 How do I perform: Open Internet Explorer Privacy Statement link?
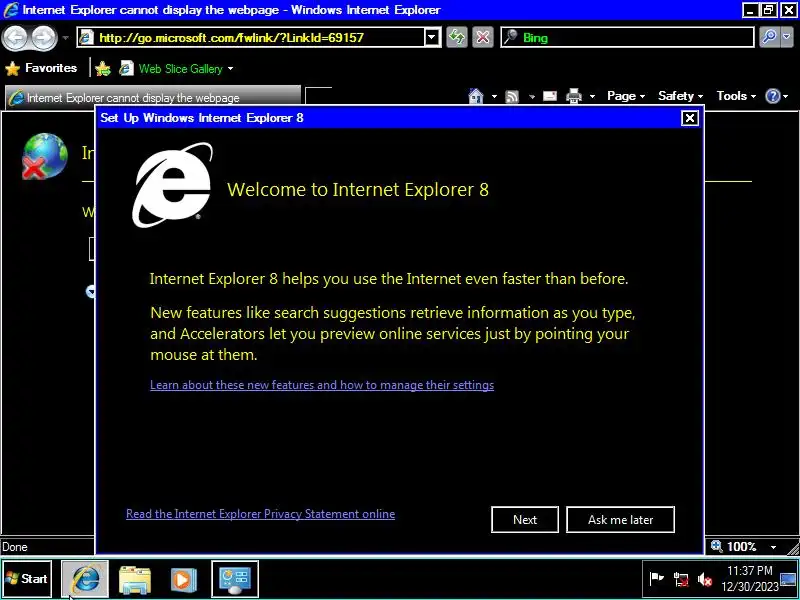click(260, 514)
